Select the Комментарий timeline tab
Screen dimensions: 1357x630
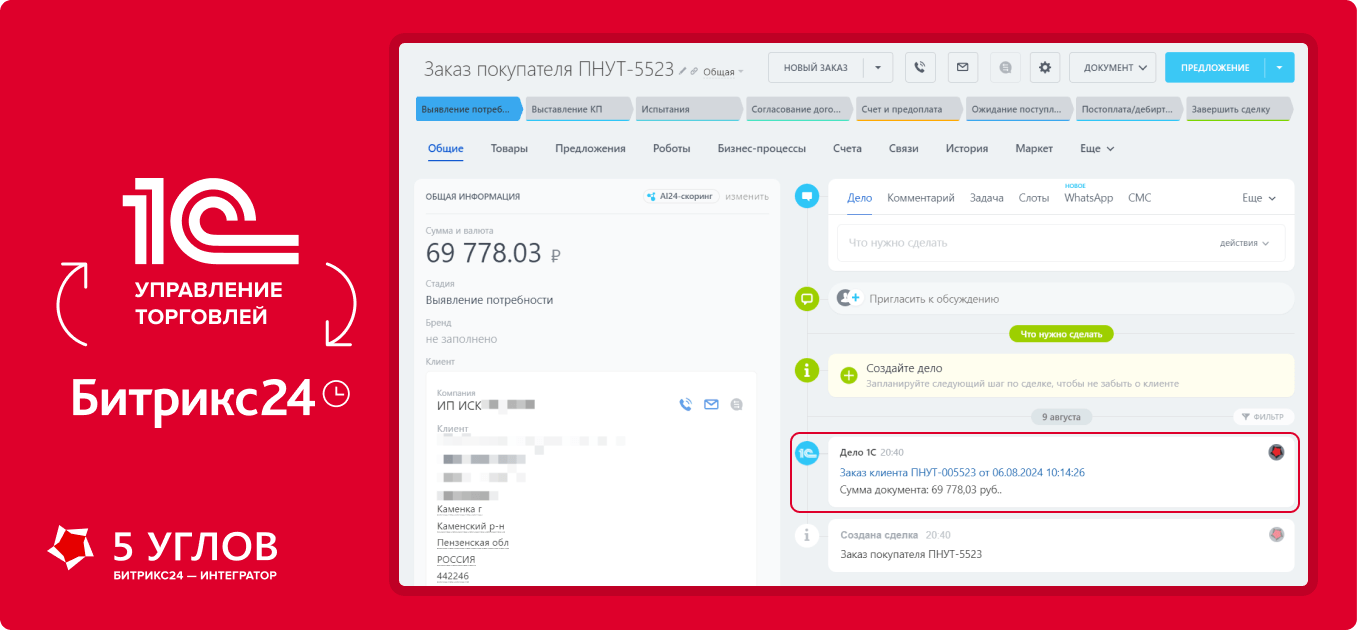point(921,198)
